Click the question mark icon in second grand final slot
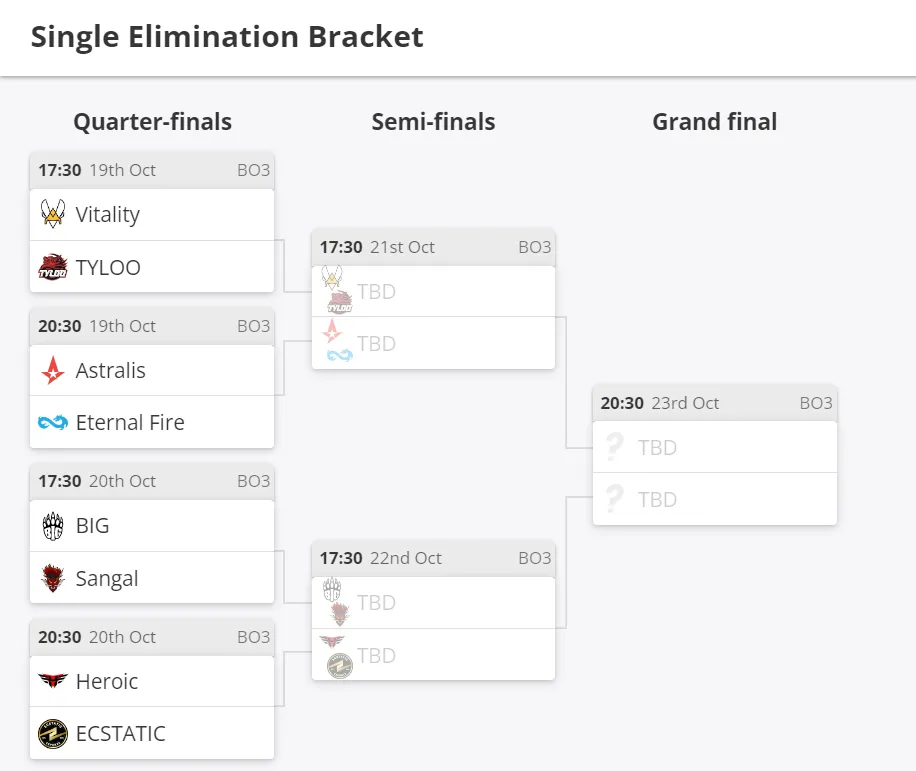Viewport: 916px width, 771px height. click(x=615, y=499)
